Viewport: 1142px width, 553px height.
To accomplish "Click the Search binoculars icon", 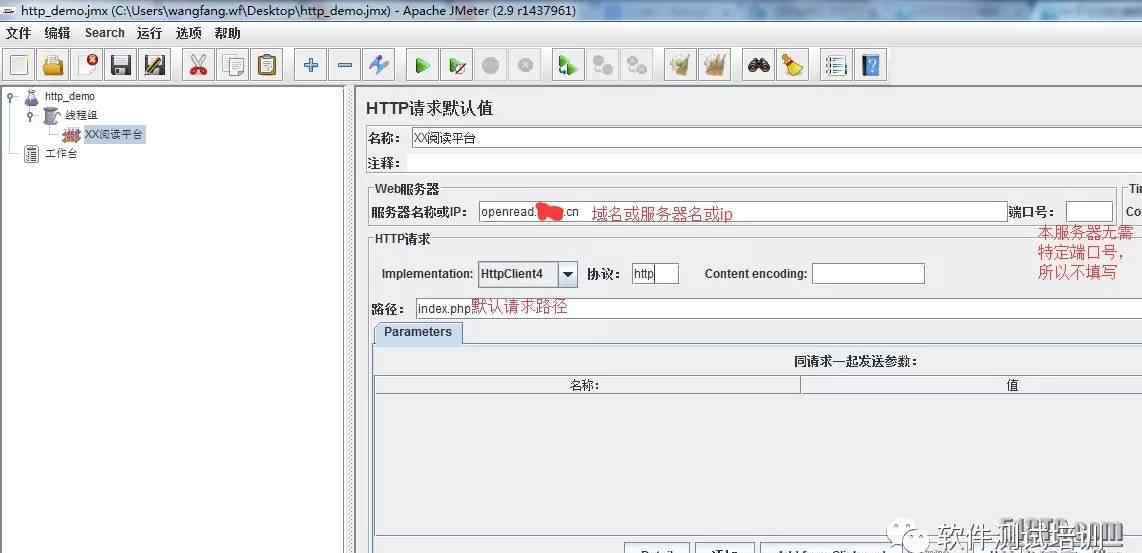I will point(759,66).
